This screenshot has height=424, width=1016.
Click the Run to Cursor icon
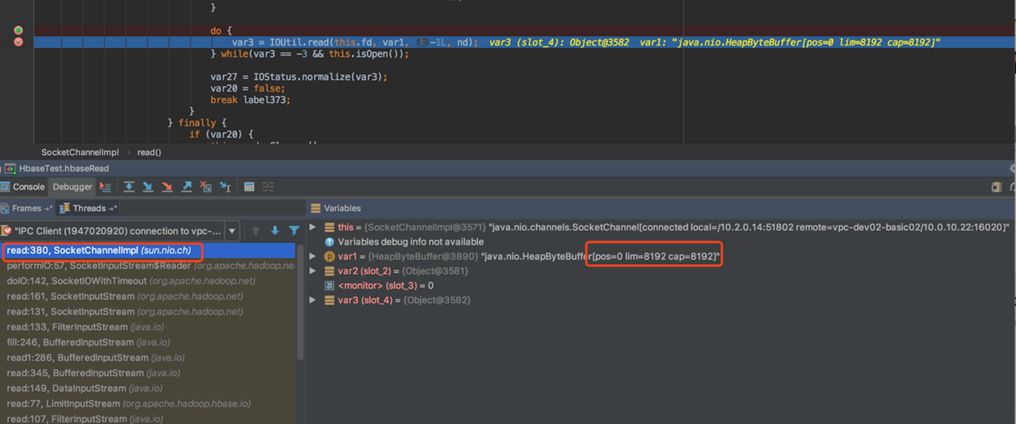point(225,187)
